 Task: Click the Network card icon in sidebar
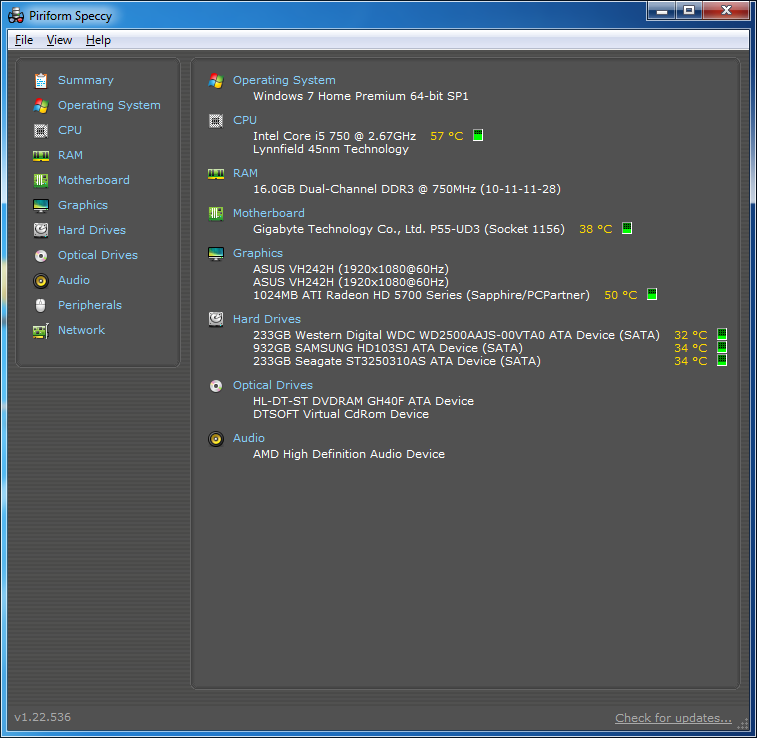(41, 331)
